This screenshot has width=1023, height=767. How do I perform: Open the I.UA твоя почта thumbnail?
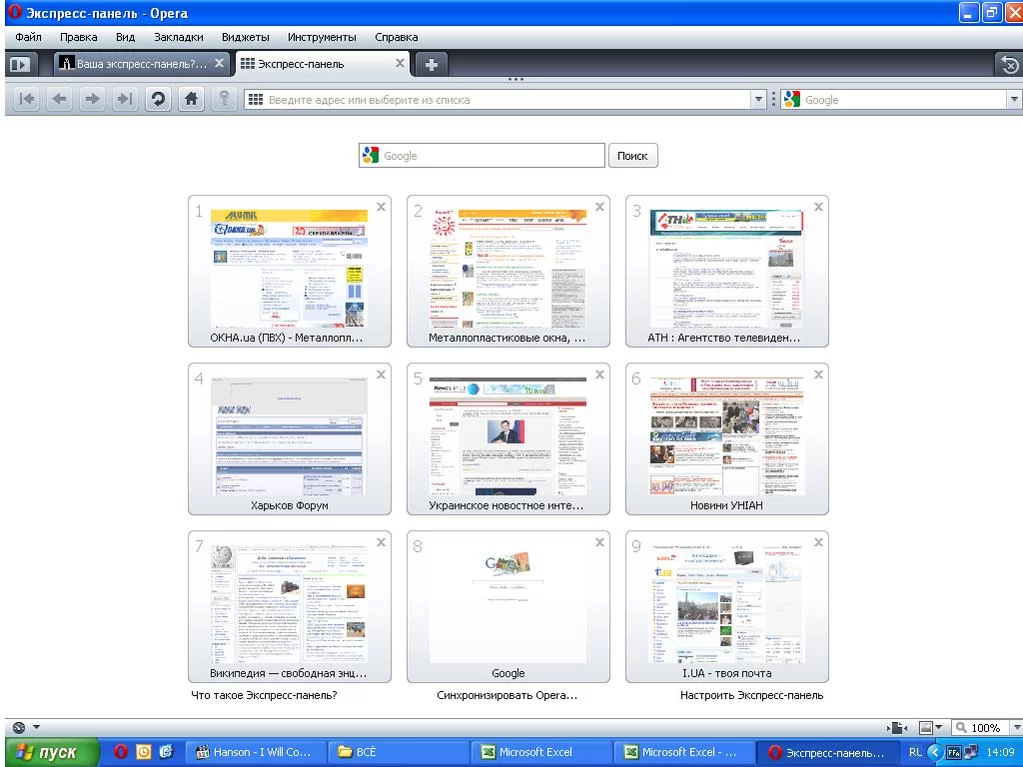click(726, 605)
